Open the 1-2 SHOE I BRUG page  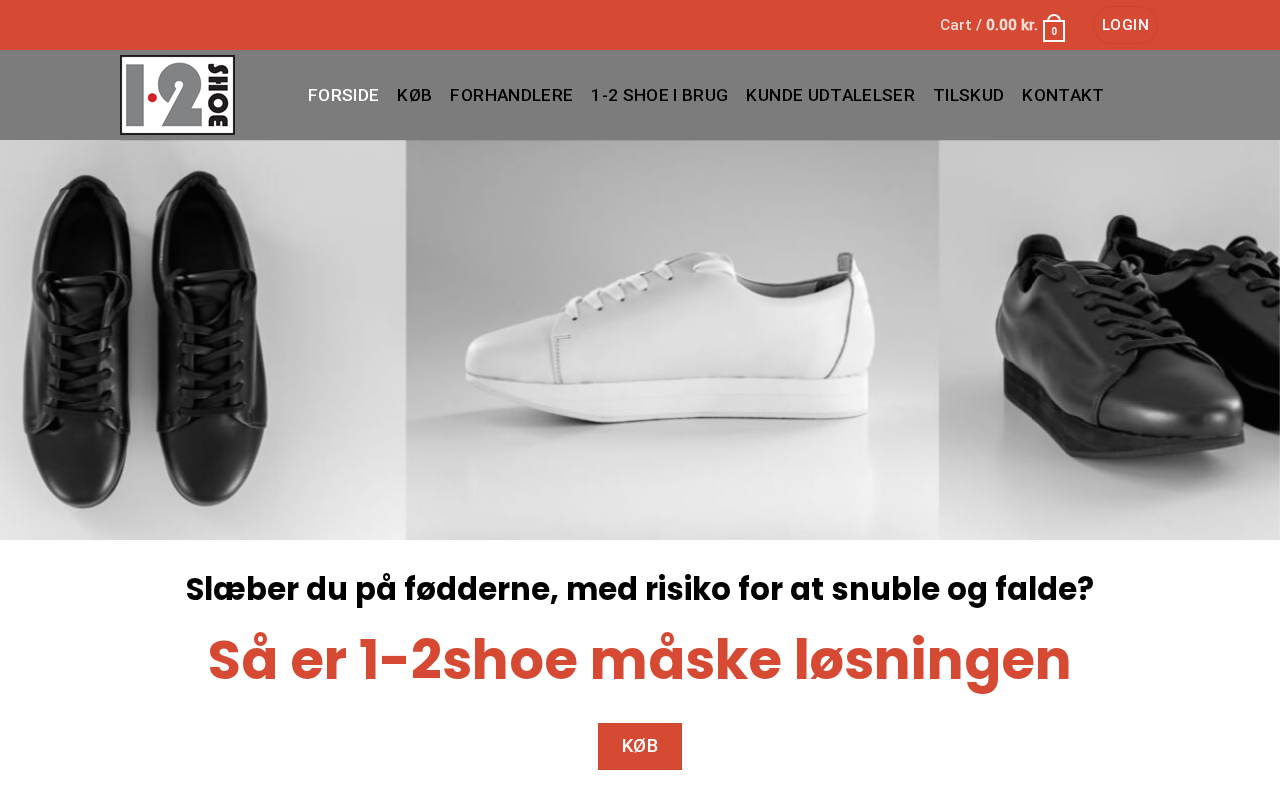[x=659, y=95]
